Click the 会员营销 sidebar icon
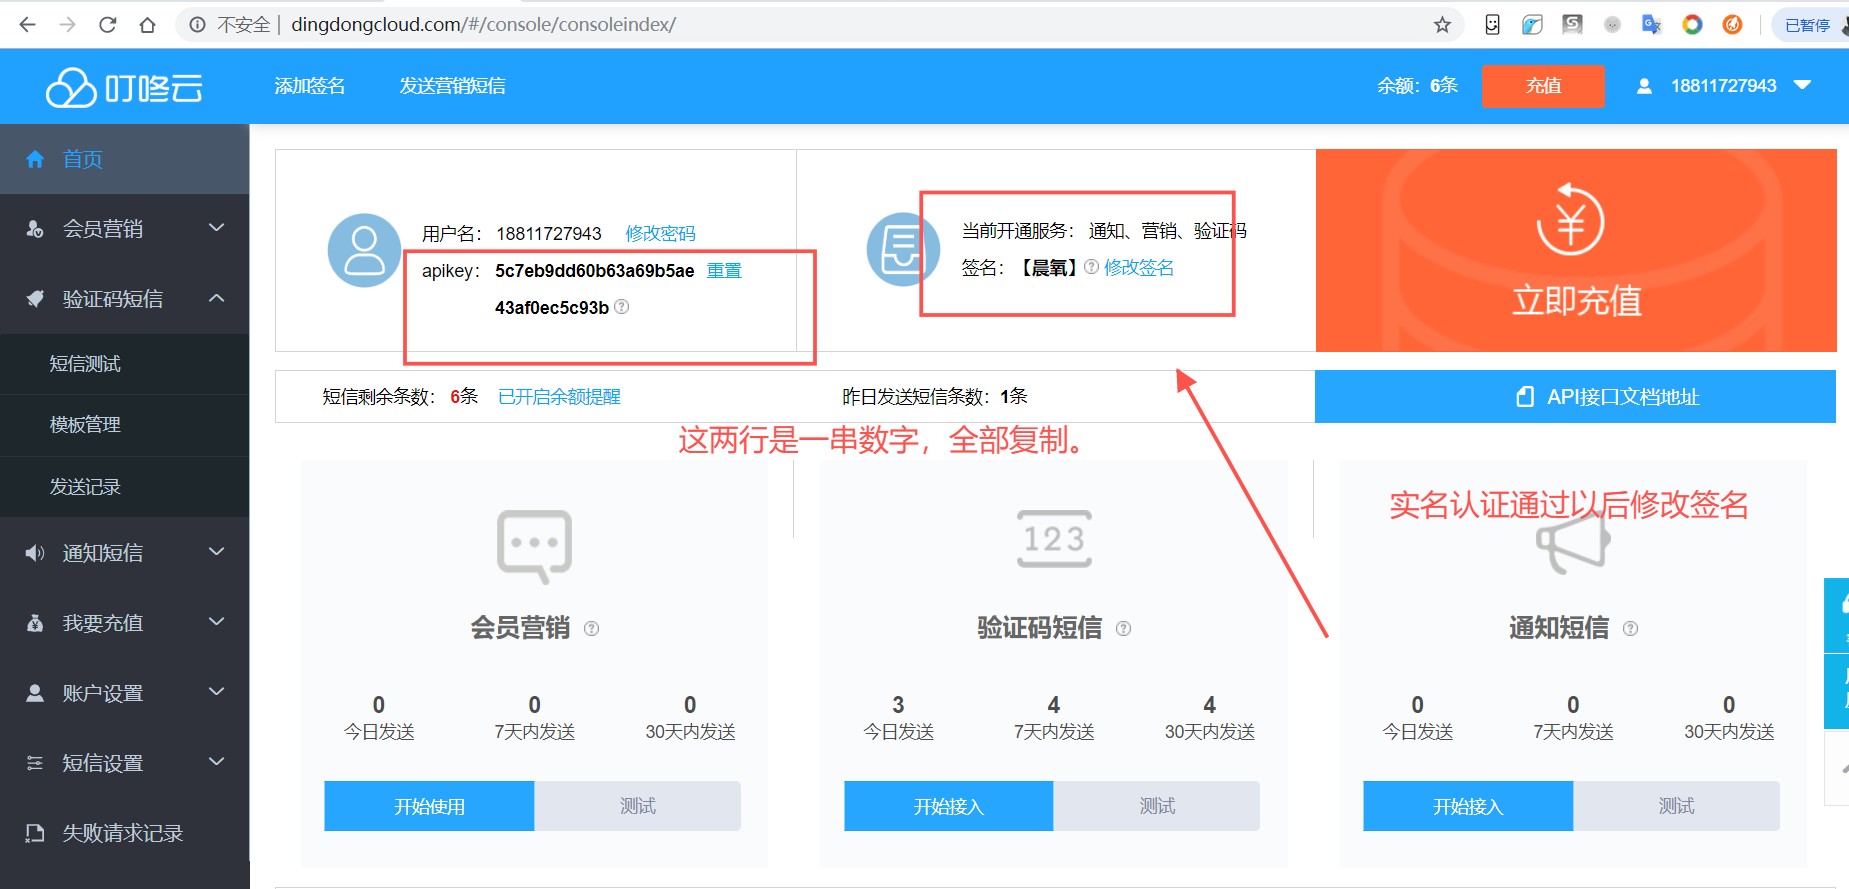 coord(35,229)
